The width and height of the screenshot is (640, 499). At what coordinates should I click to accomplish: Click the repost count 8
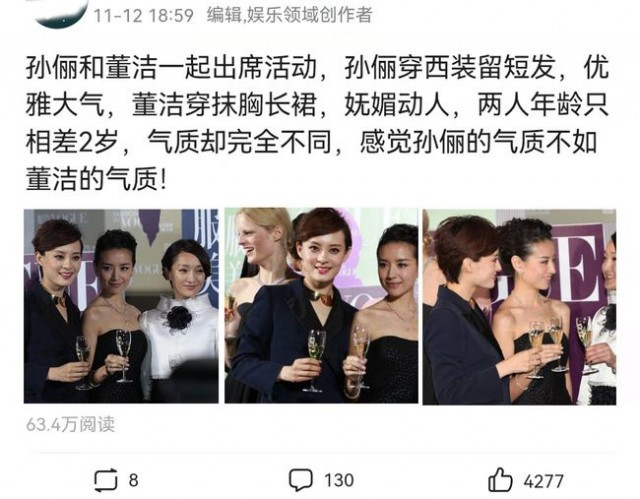tap(133, 480)
